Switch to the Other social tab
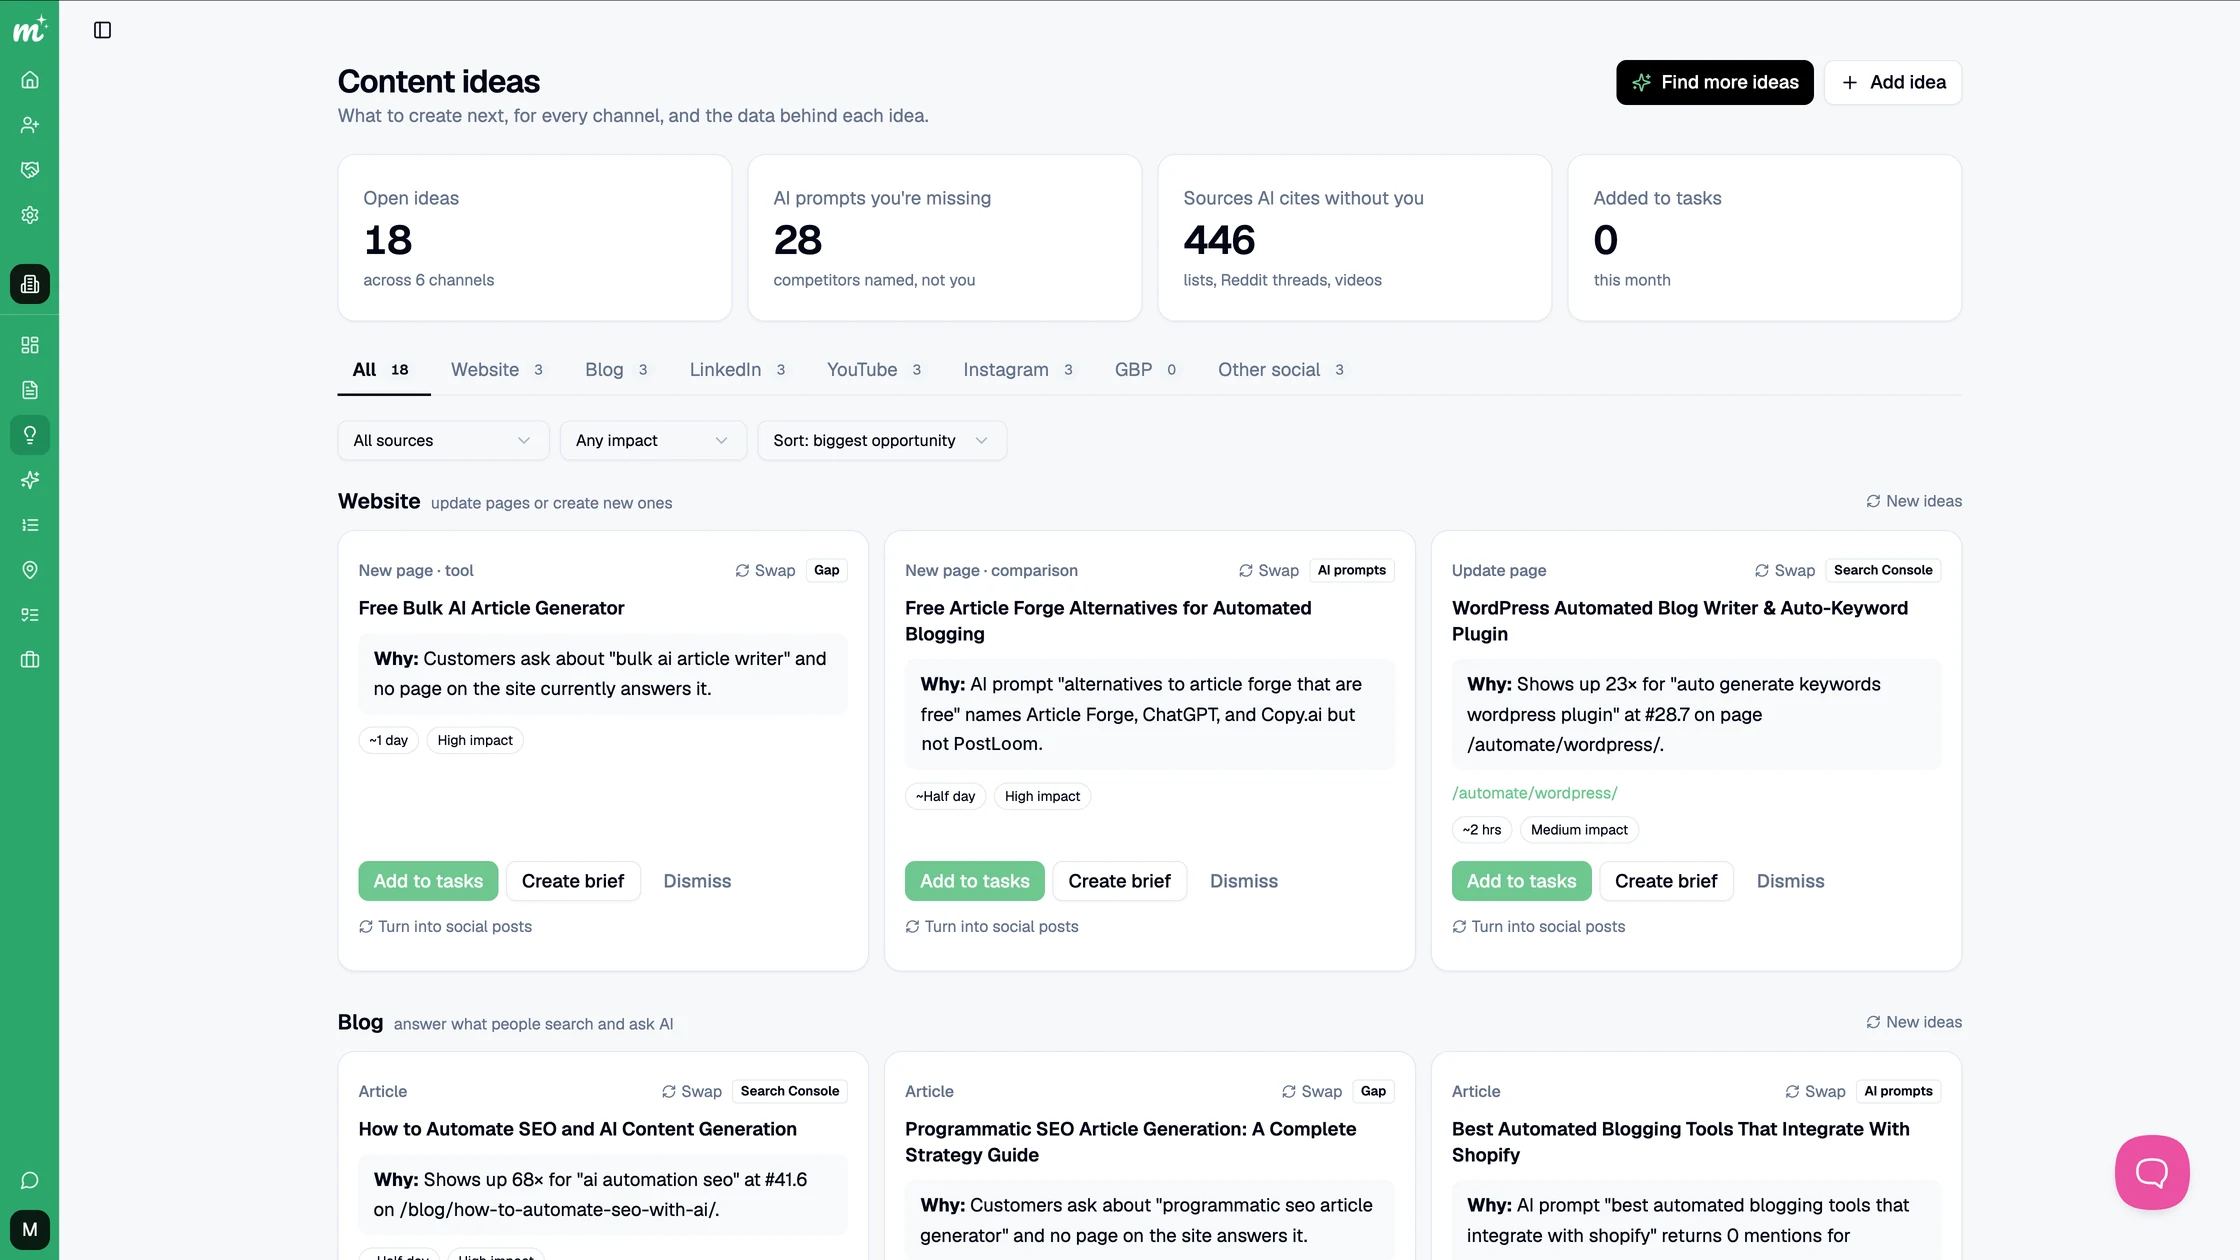This screenshot has width=2240, height=1260. 1282,370
